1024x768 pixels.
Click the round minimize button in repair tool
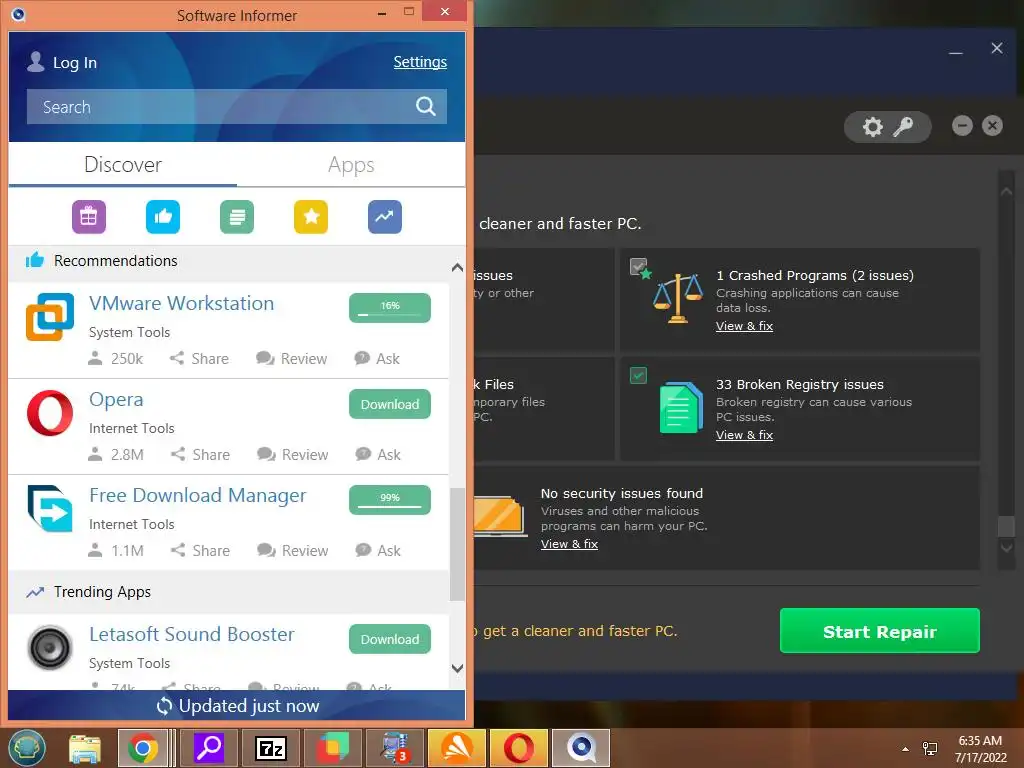click(962, 125)
